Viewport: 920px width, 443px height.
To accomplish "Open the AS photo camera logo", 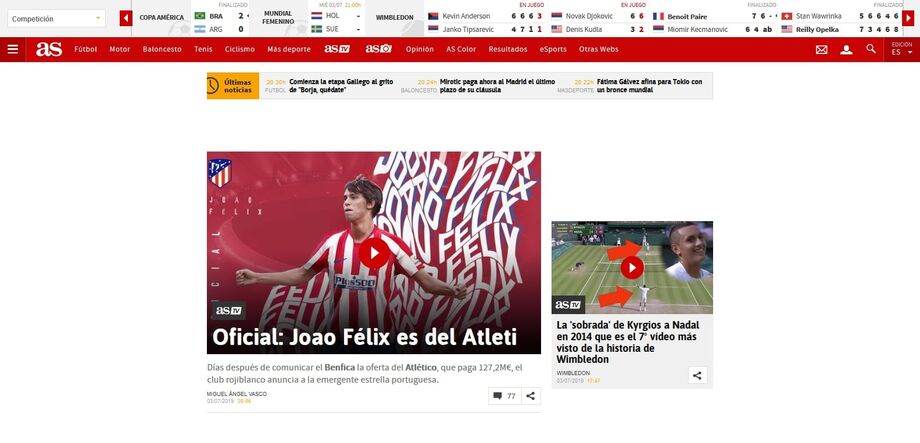I will [x=378, y=49].
